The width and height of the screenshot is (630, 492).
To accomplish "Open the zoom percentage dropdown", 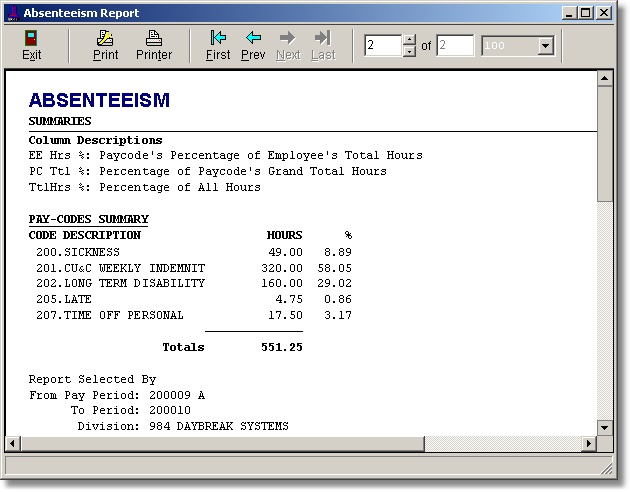I will click(545, 46).
